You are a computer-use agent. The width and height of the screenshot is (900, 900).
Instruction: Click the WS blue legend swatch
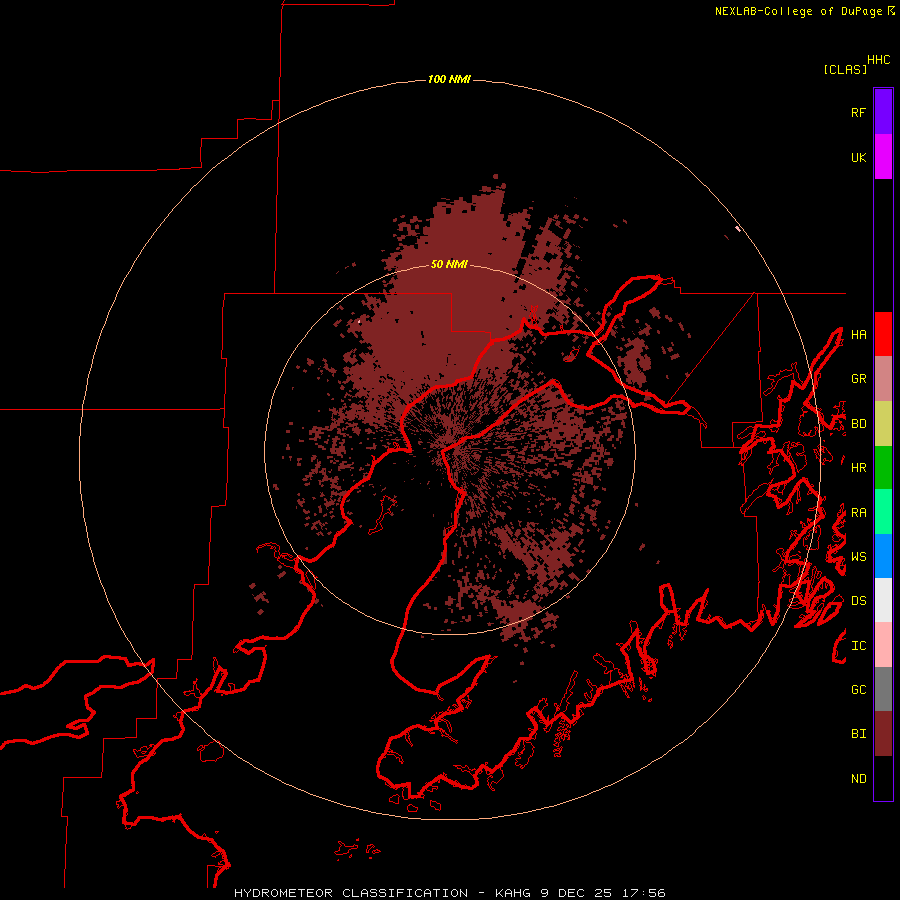point(883,556)
